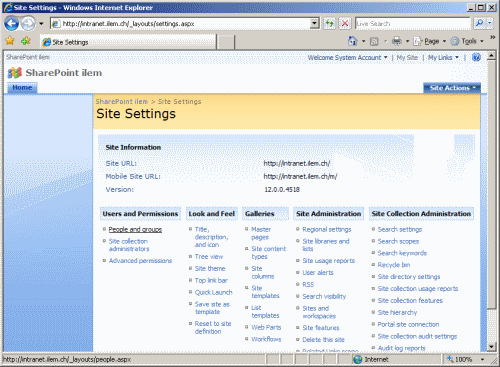Click the SharePoint ilem site logo icon
Screen dimensions: 500x367
pos(14,73)
